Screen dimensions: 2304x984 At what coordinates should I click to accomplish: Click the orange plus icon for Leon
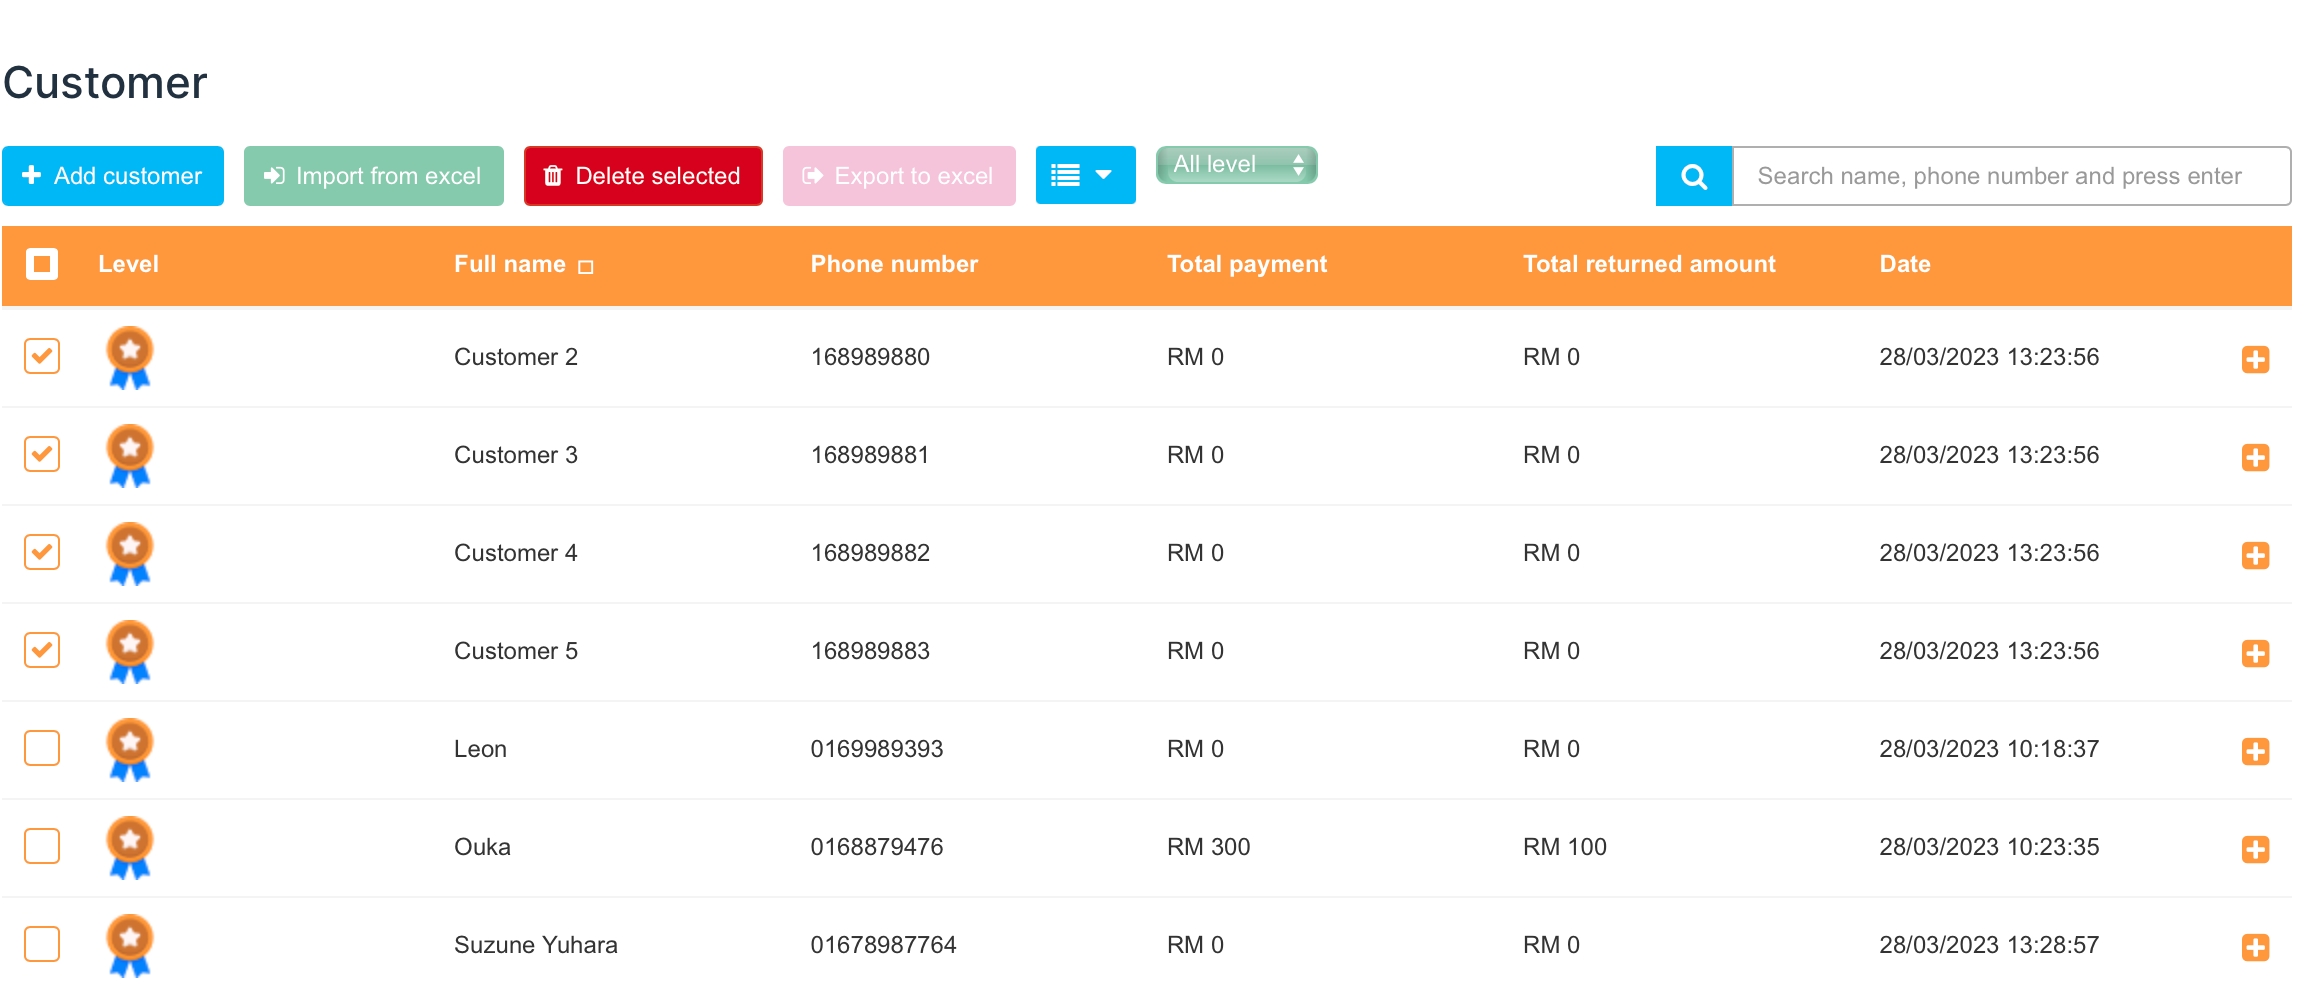(x=2254, y=751)
